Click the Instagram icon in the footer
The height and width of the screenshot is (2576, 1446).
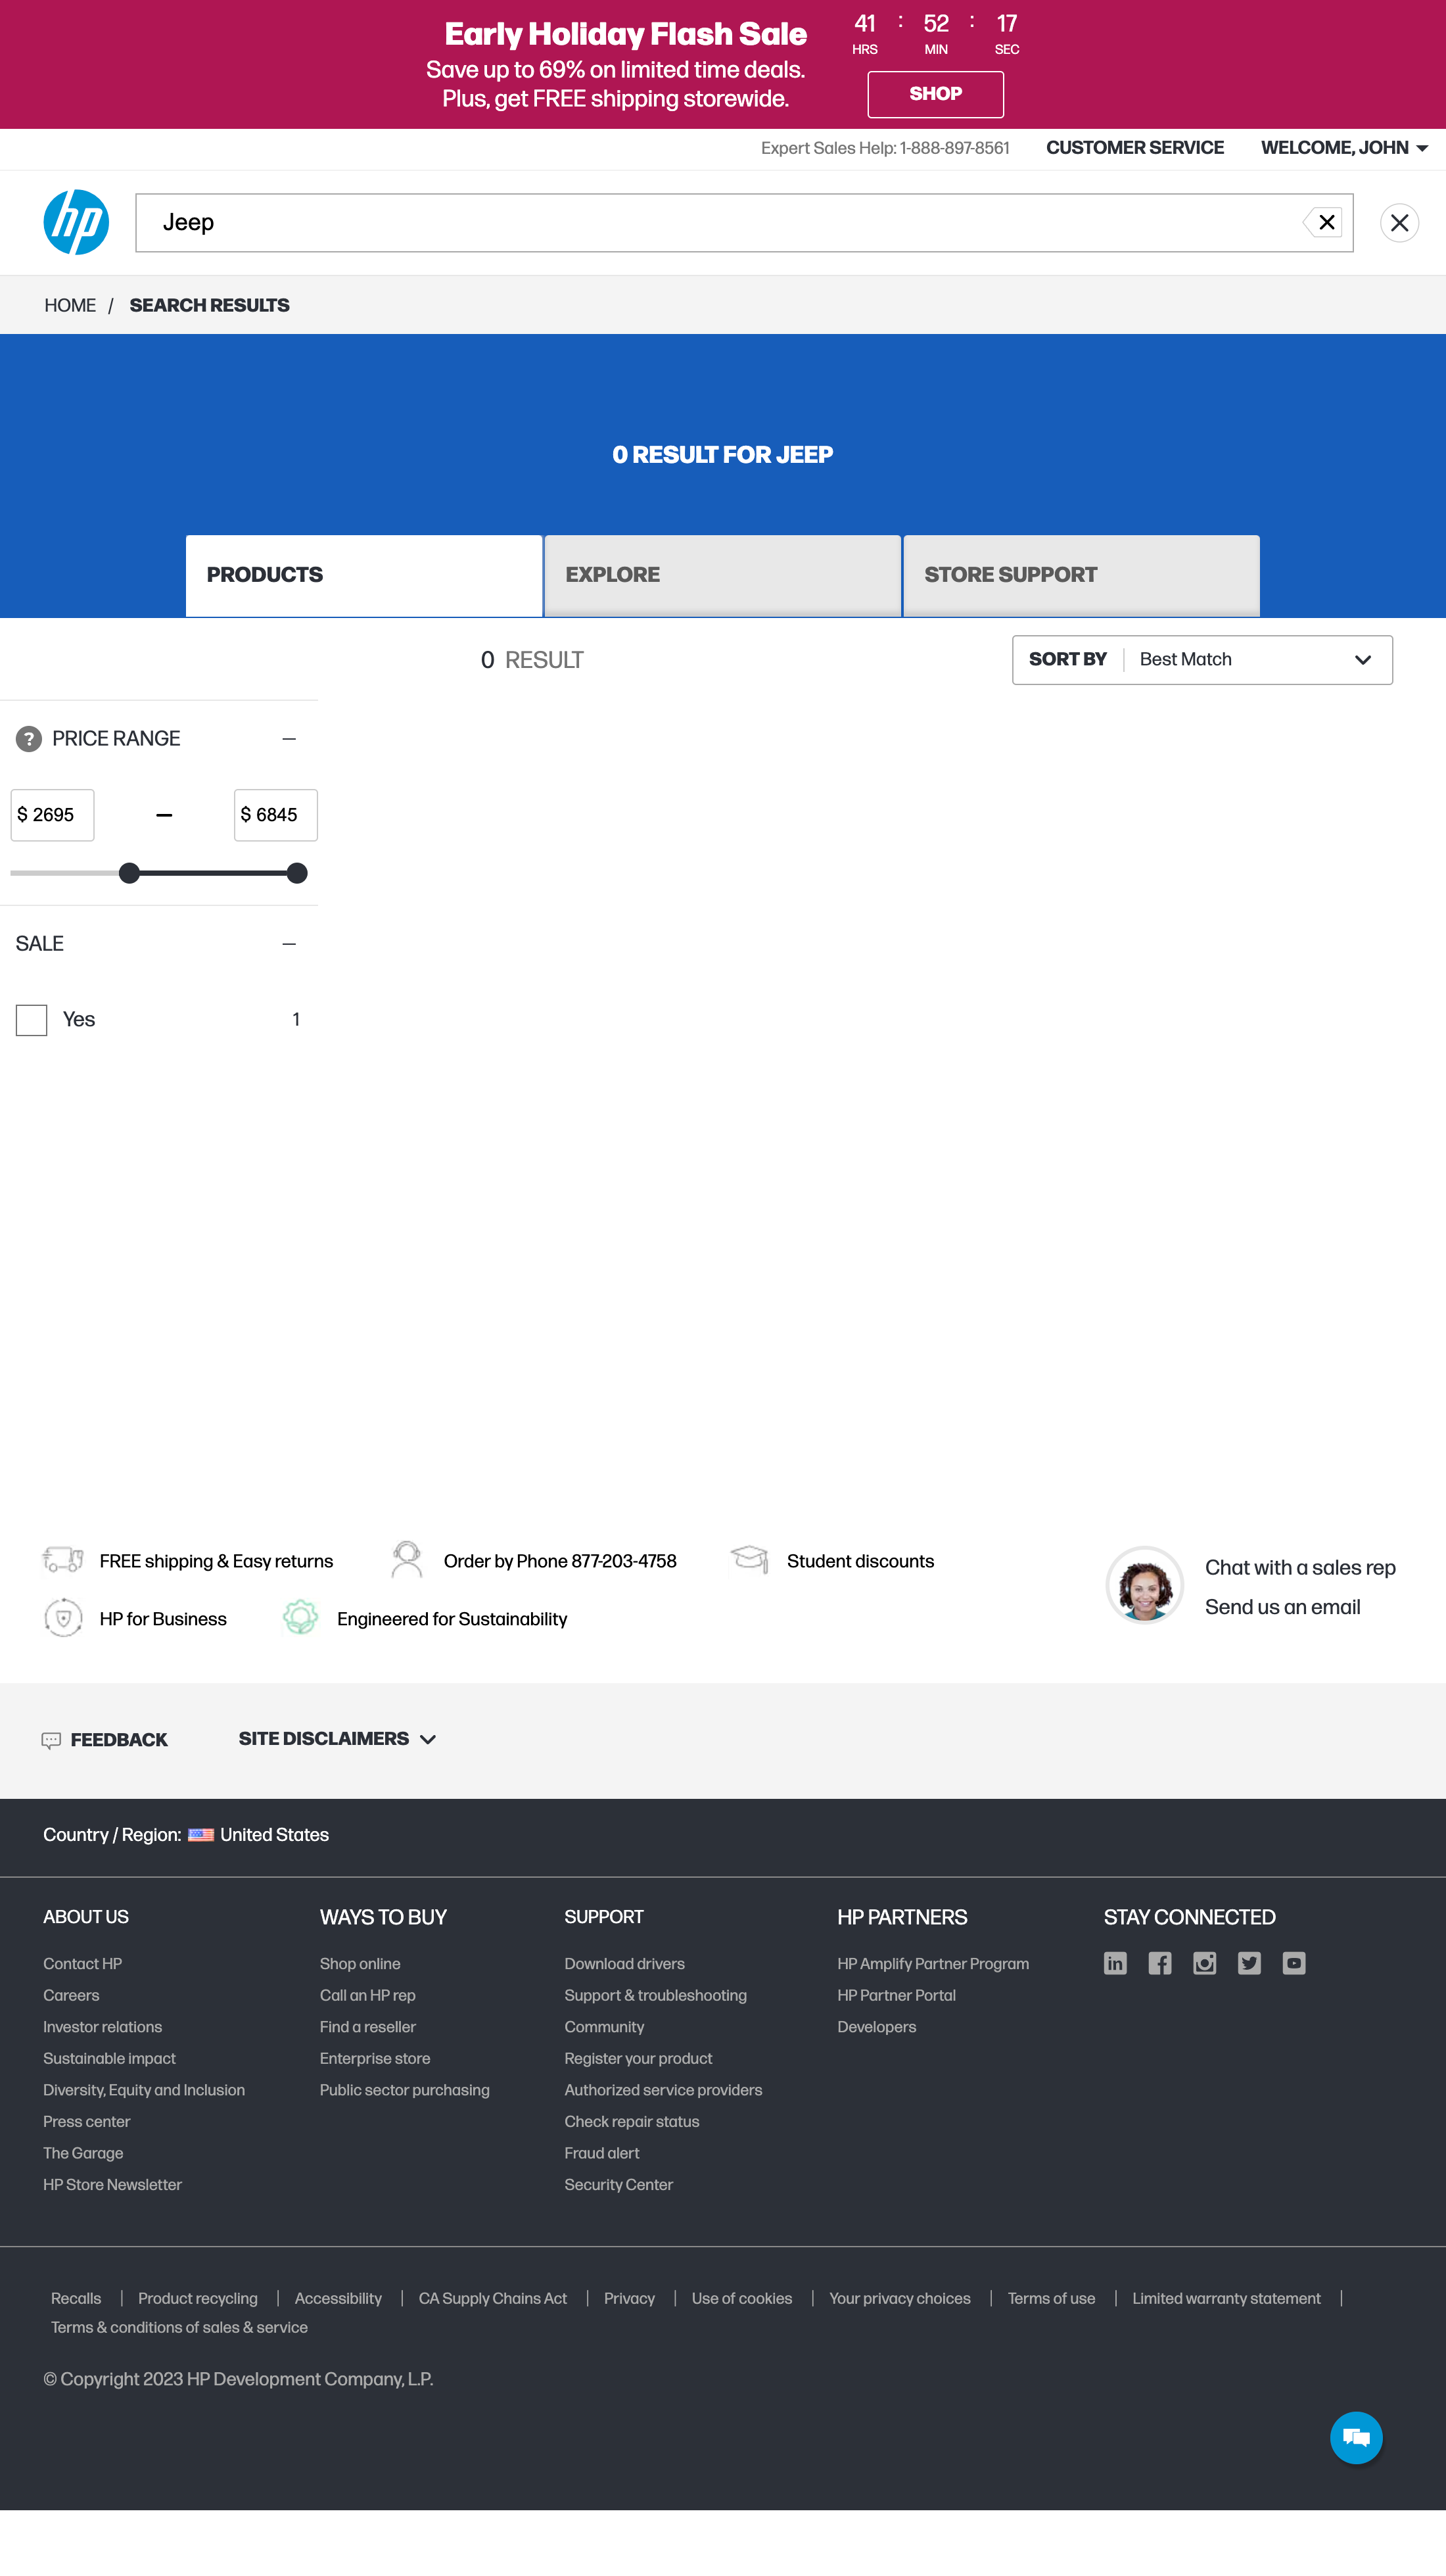1204,1963
